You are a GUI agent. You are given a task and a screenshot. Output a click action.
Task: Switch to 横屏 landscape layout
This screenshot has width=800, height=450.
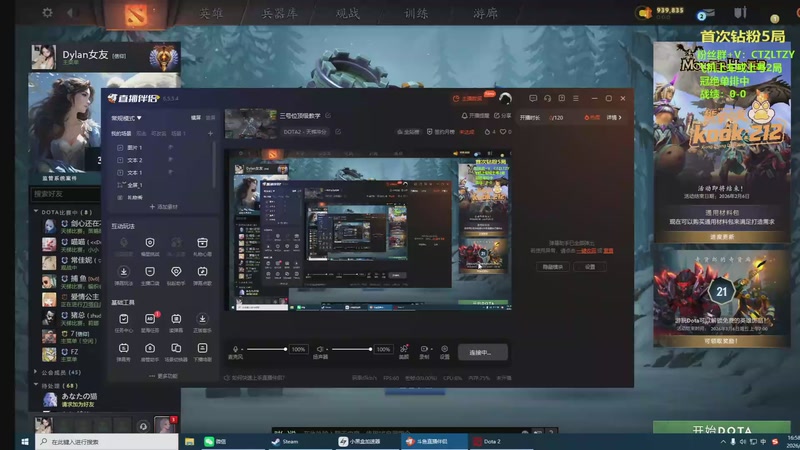point(196,118)
